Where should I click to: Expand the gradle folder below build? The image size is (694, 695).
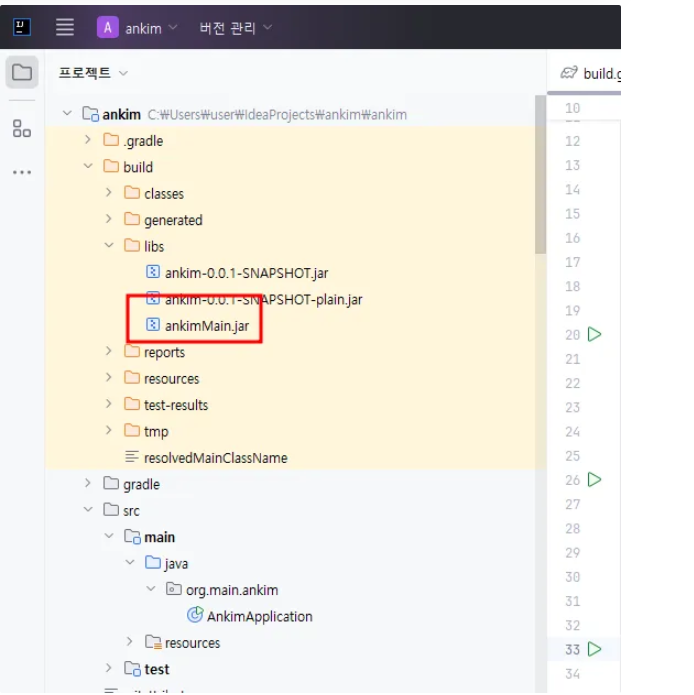point(88,483)
